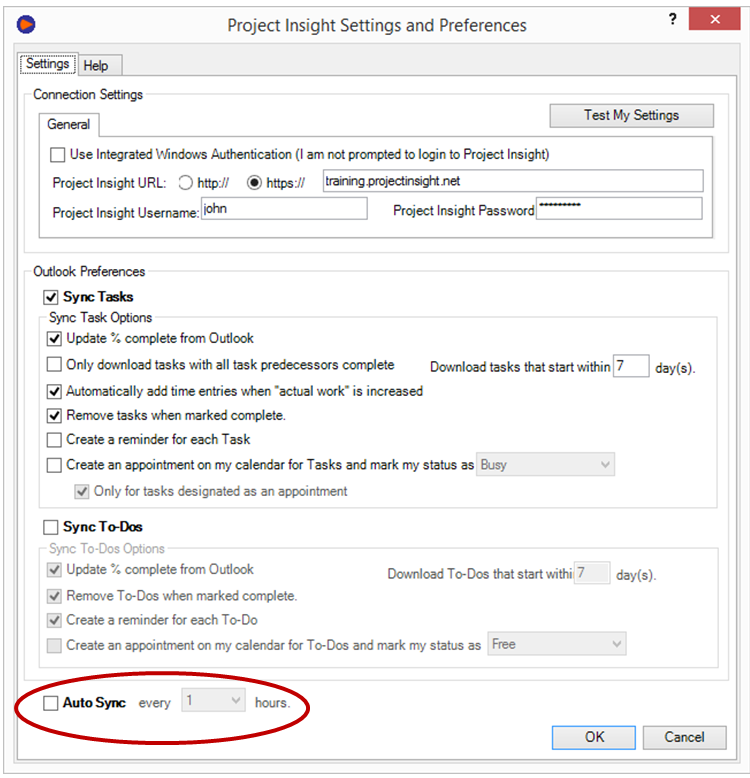The width and height of the screenshot is (750, 778).
Task: Click the Project Insight logo icon
Action: 26,24
